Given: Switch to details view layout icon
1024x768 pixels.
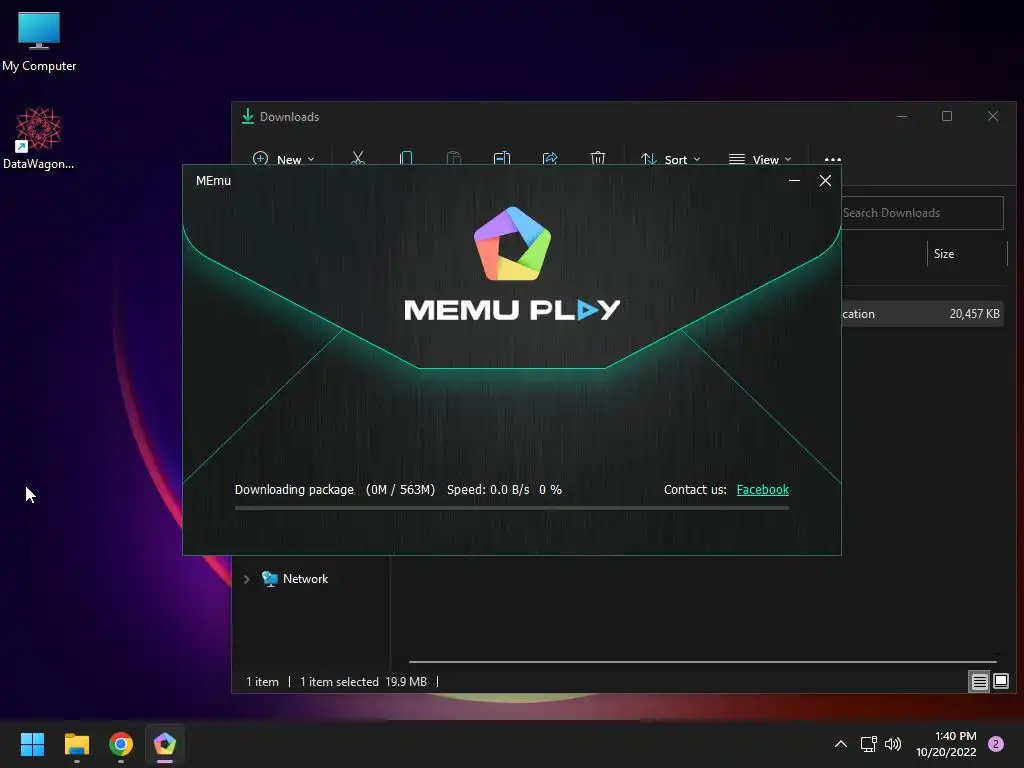Looking at the screenshot, I should [x=980, y=682].
